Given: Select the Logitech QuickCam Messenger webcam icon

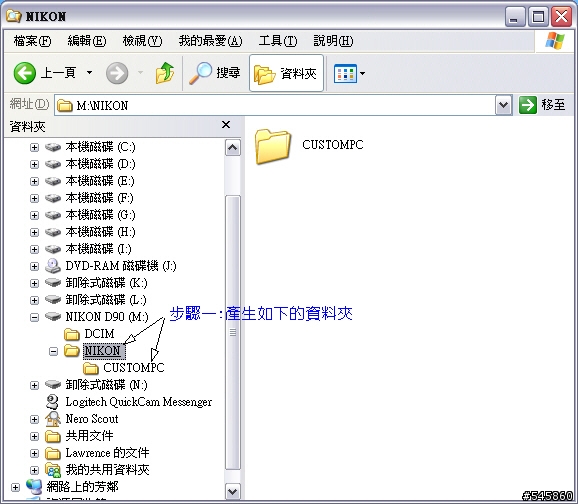Looking at the screenshot, I should click(x=53, y=402).
